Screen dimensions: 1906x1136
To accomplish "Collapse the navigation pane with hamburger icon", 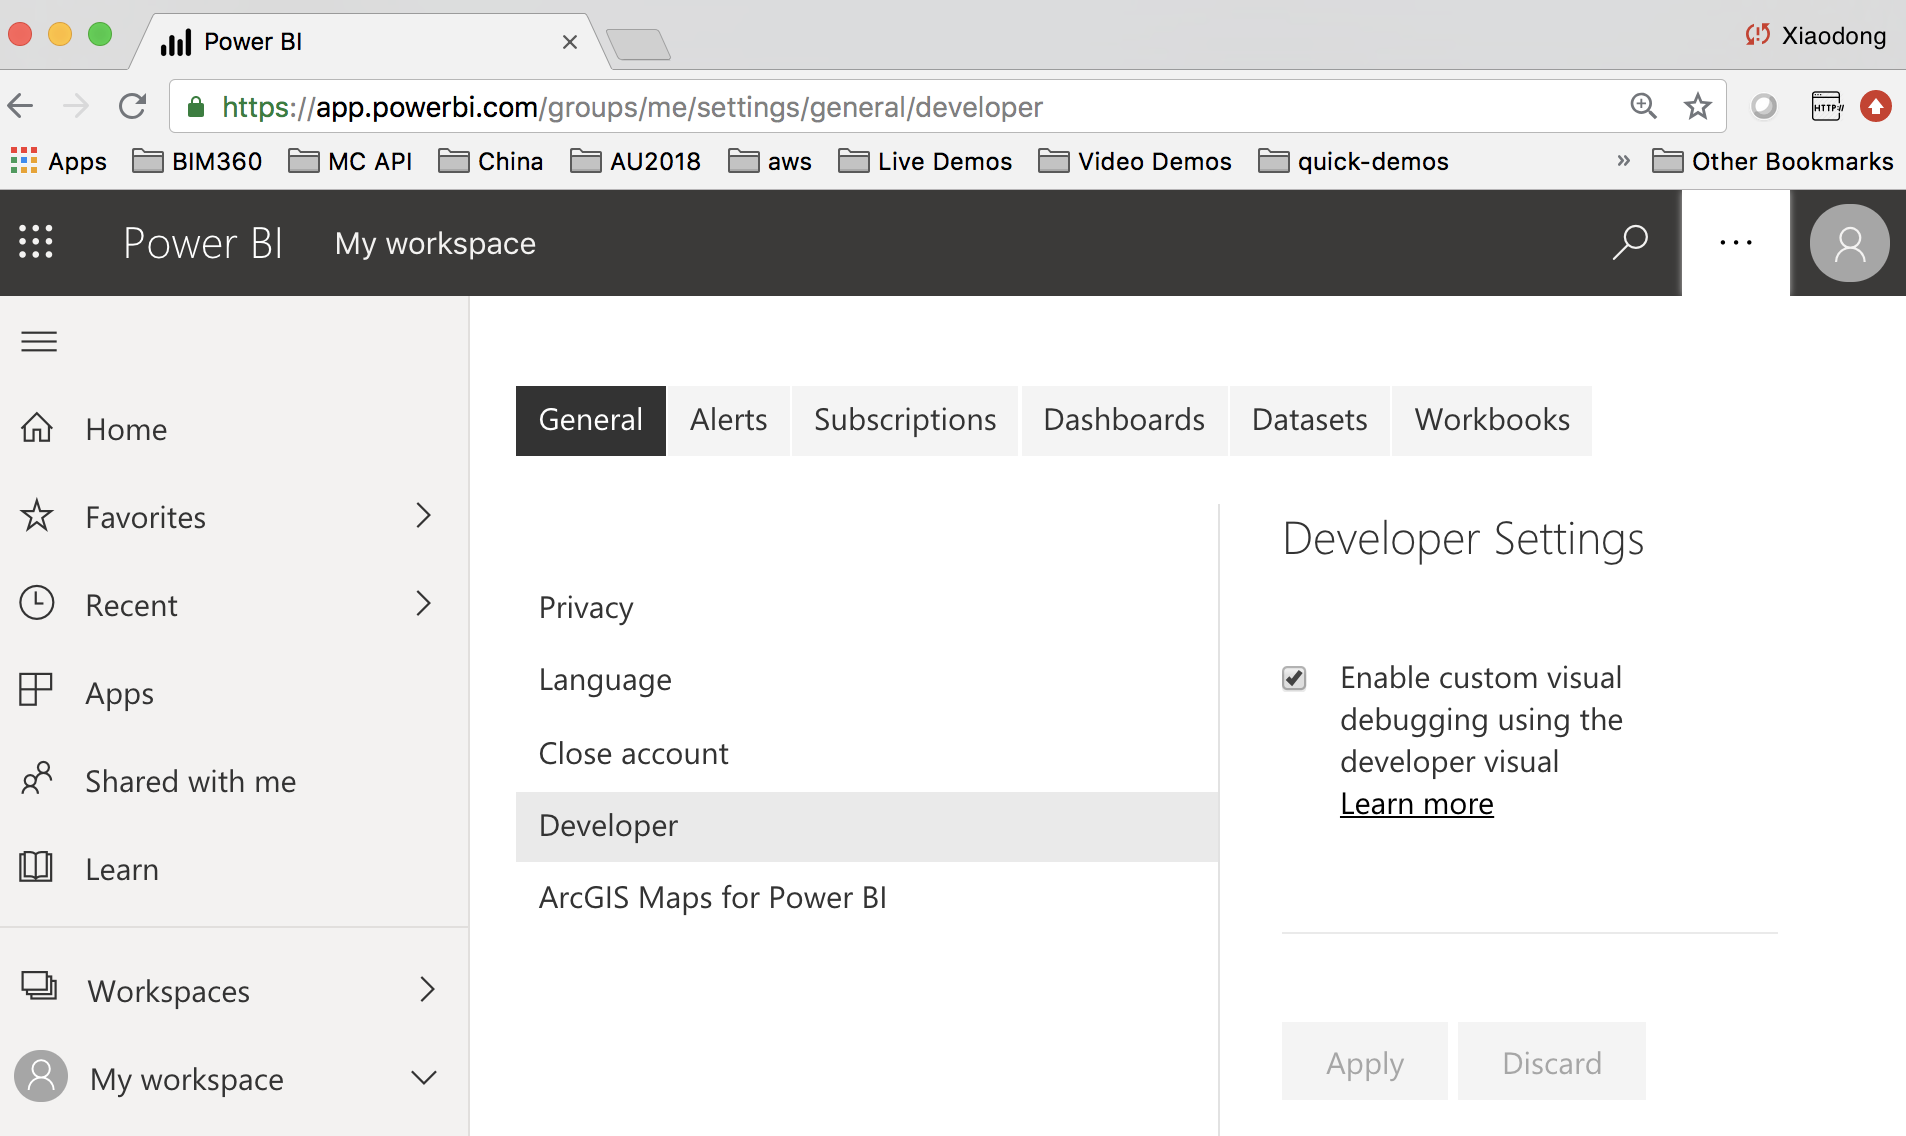I will tap(39, 342).
